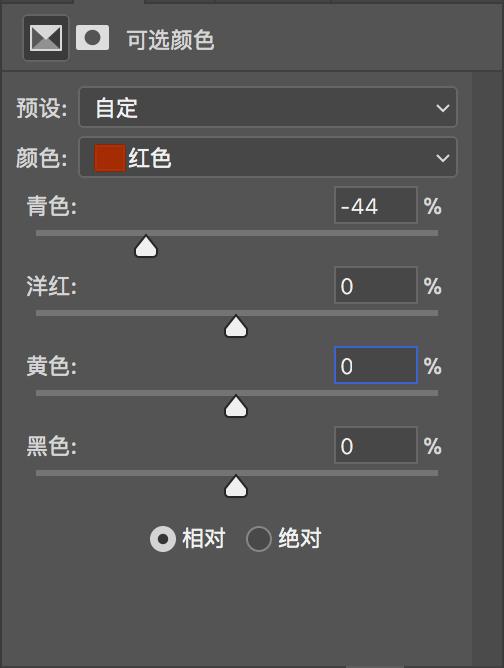This screenshot has height=668, width=504.
Task: Click the 黑色 slider handle
Action: [x=236, y=487]
